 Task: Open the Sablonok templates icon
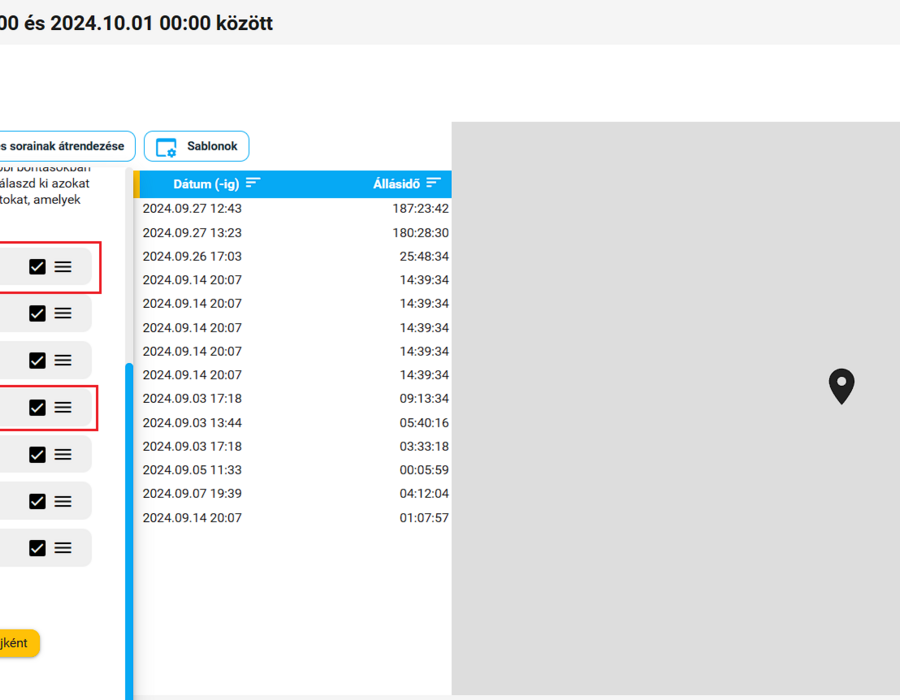point(166,147)
